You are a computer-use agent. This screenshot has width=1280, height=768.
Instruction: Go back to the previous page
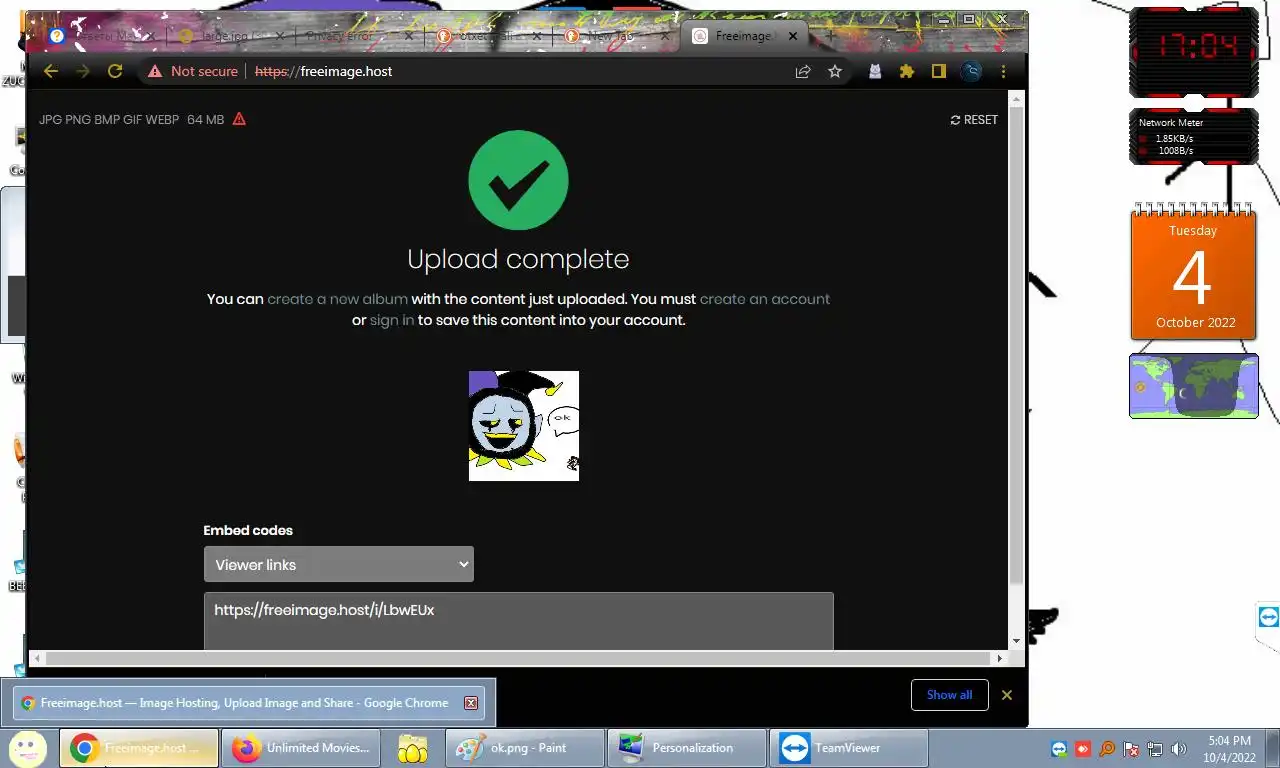pos(51,71)
